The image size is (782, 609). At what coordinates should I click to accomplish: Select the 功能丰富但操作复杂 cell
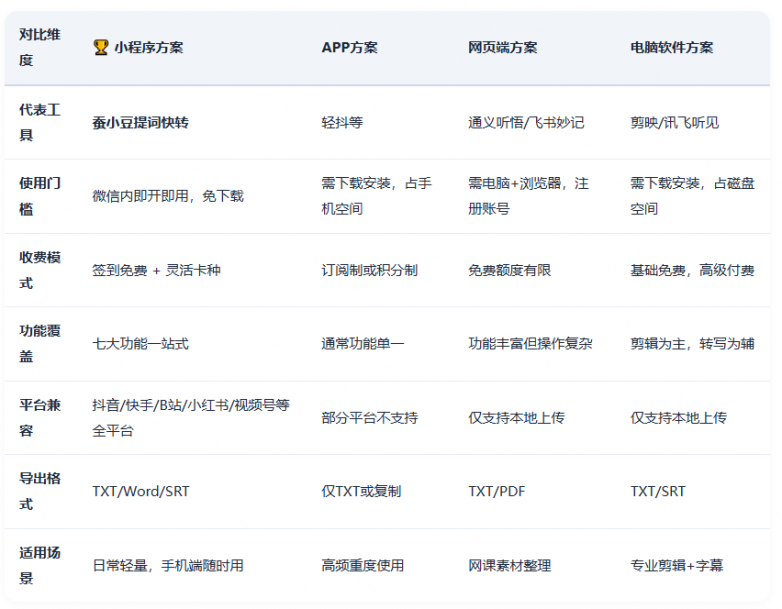point(530,344)
